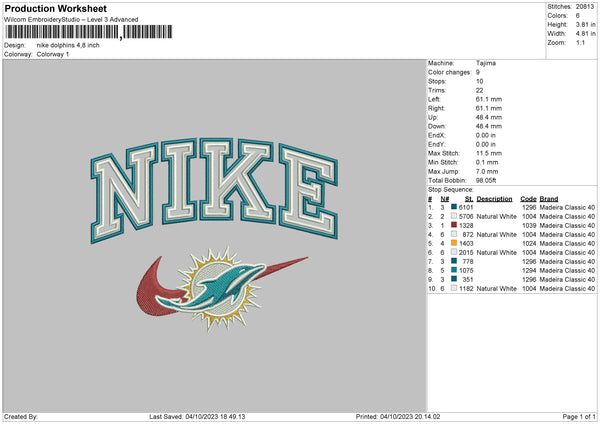Click 'Natural White' in stop row 2
This screenshot has width=600, height=424.
point(496,216)
